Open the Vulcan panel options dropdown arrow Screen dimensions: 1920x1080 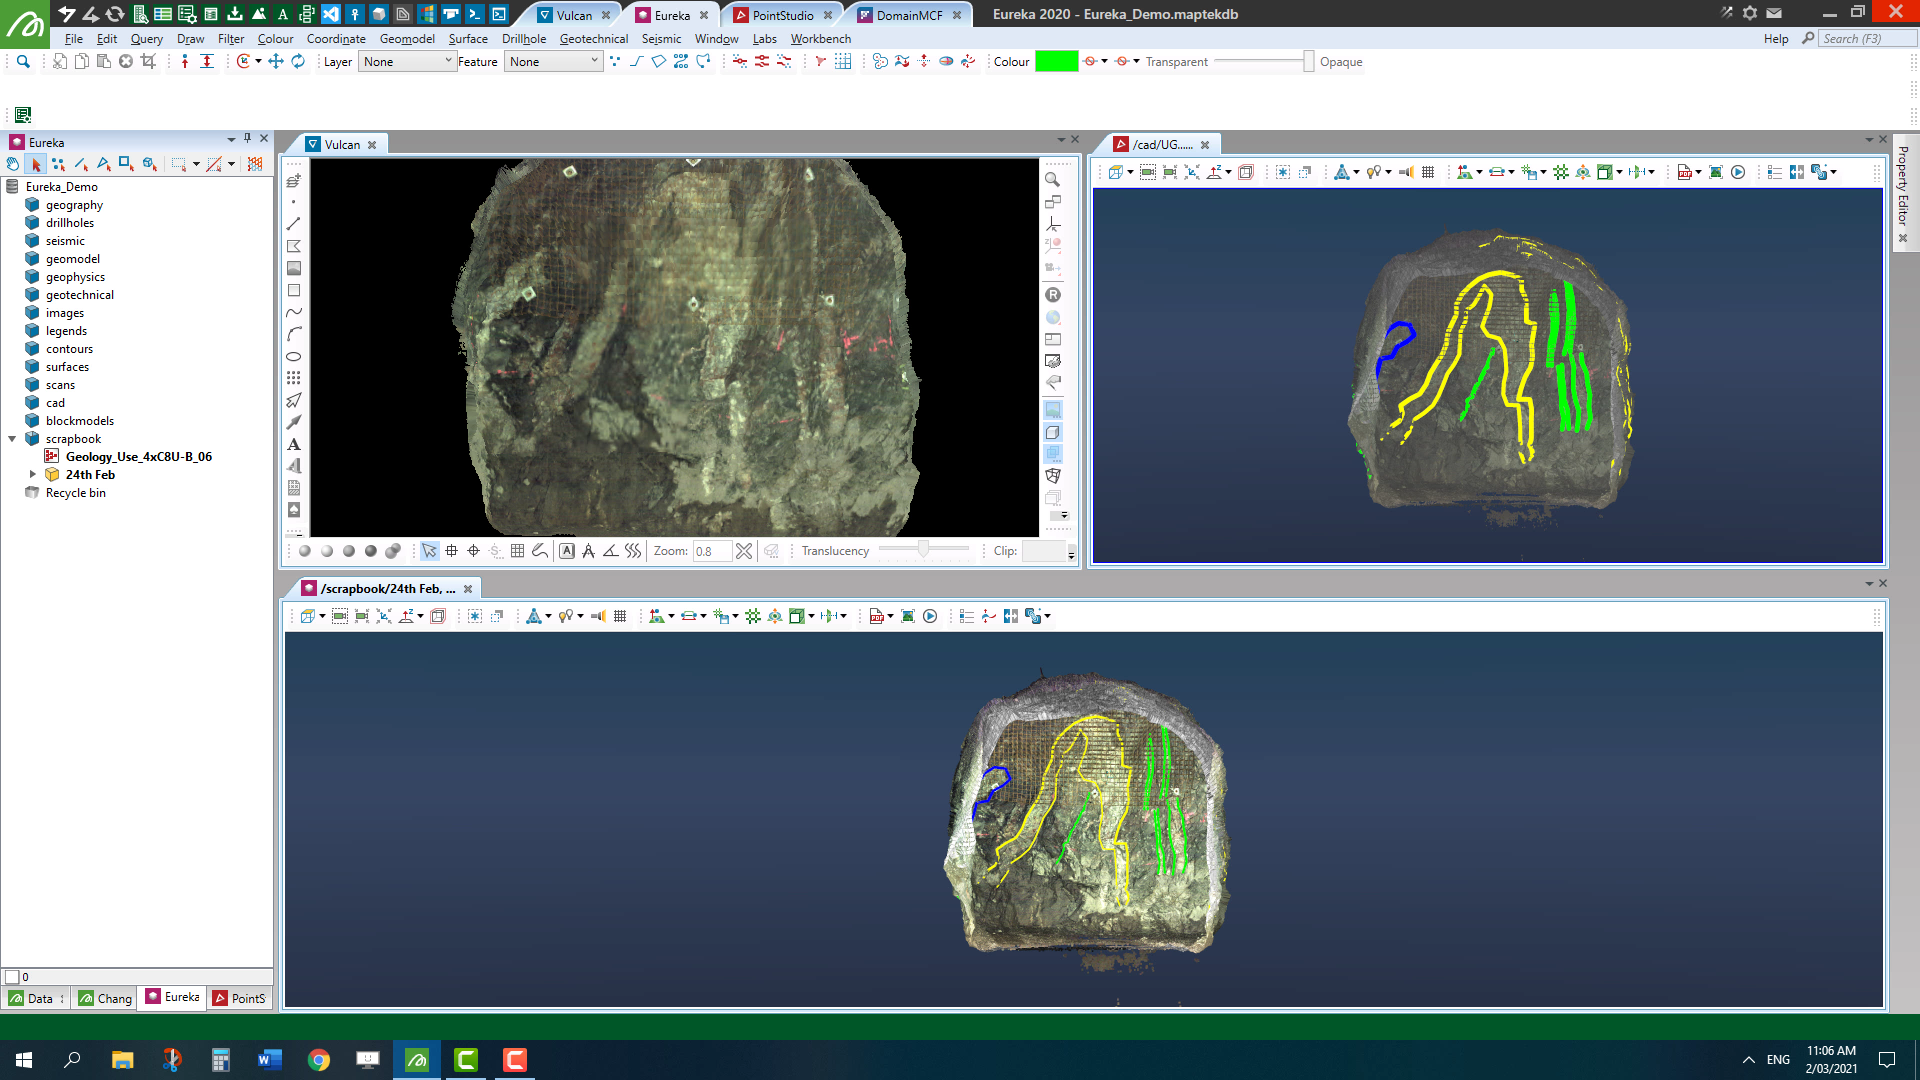point(1061,140)
